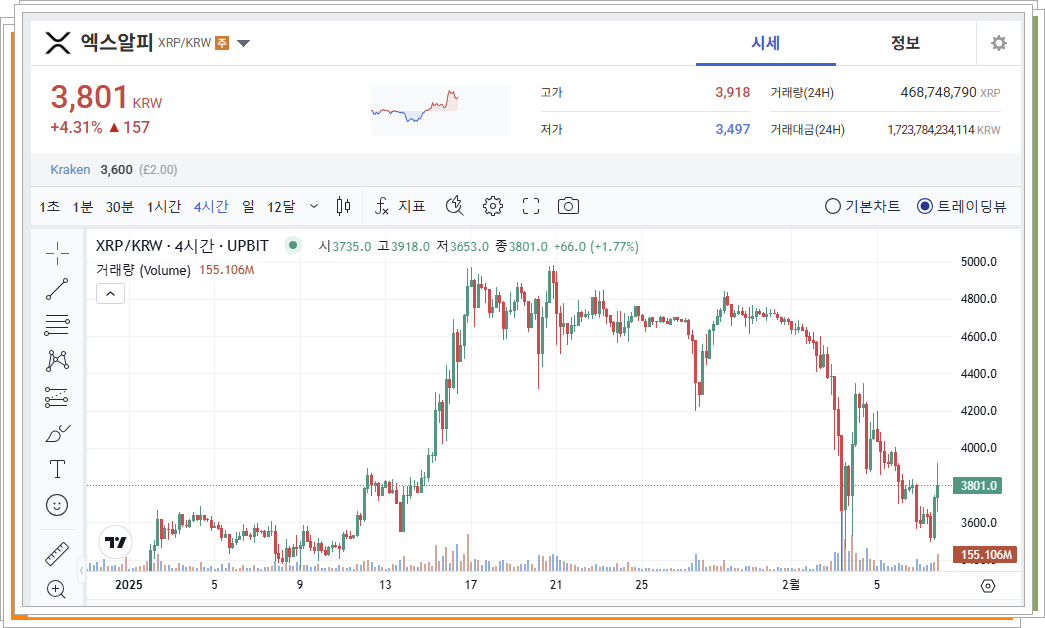Set chart interval to 1시간
1045x628 pixels.
(x=164, y=207)
